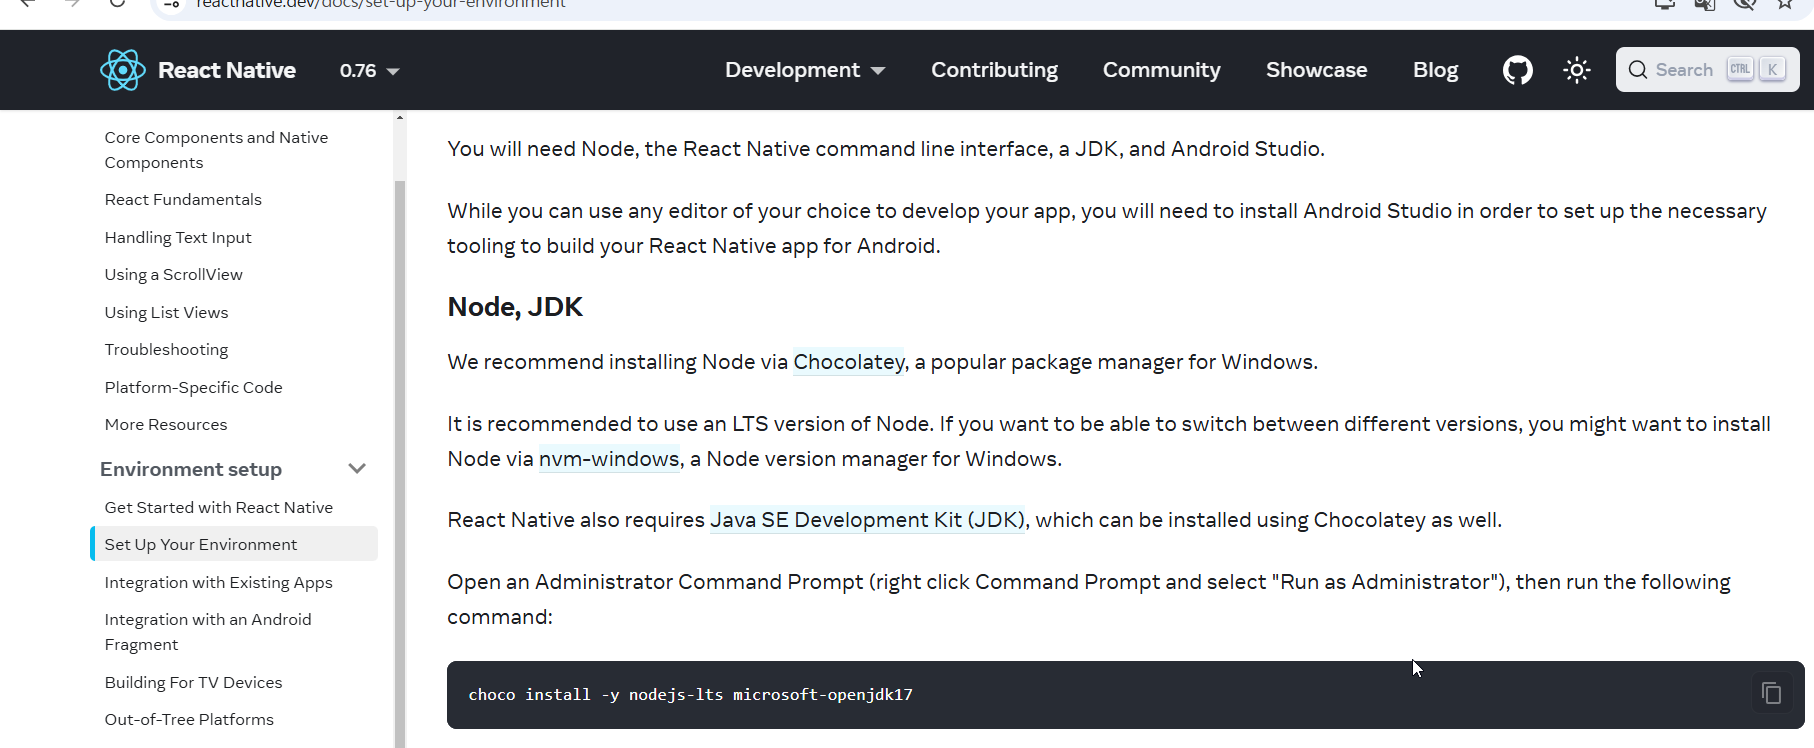Collapse the Environment setup chevron
The height and width of the screenshot is (748, 1814).
(357, 468)
